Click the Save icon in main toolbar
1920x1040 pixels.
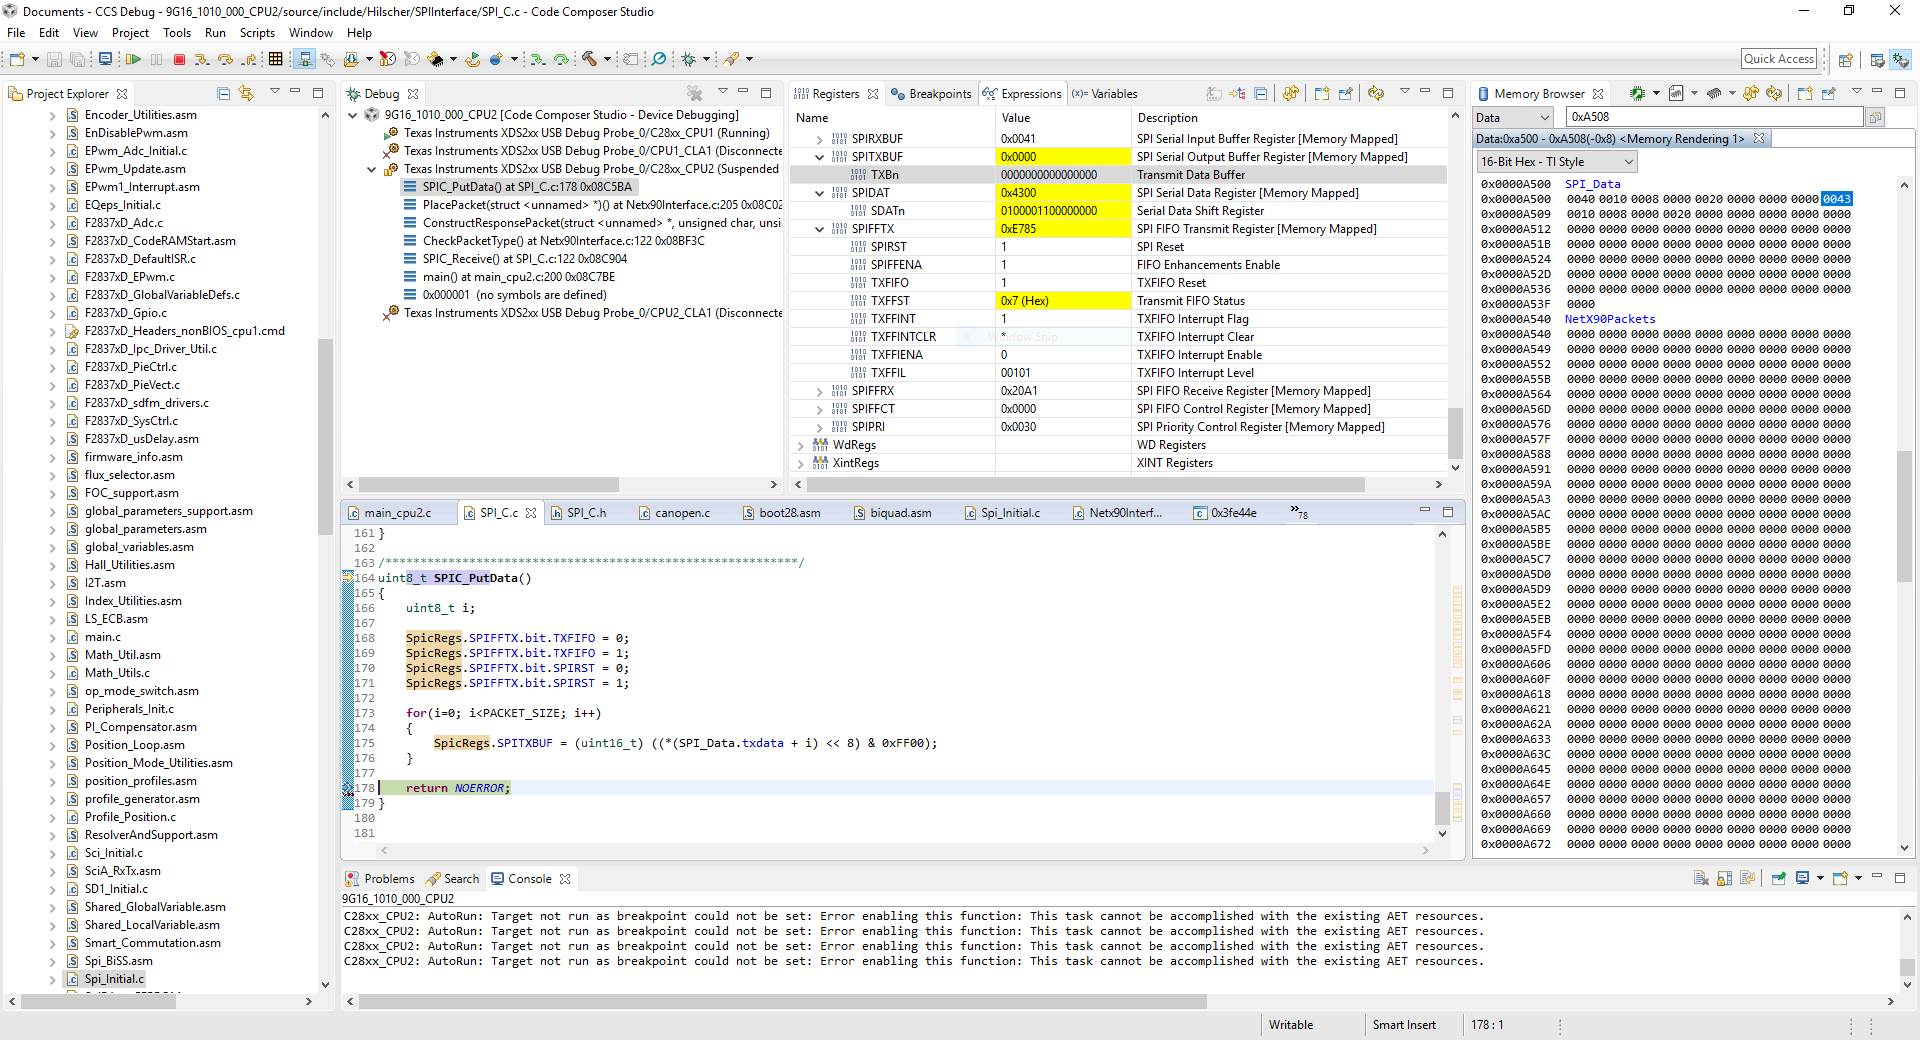pyautogui.click(x=55, y=60)
